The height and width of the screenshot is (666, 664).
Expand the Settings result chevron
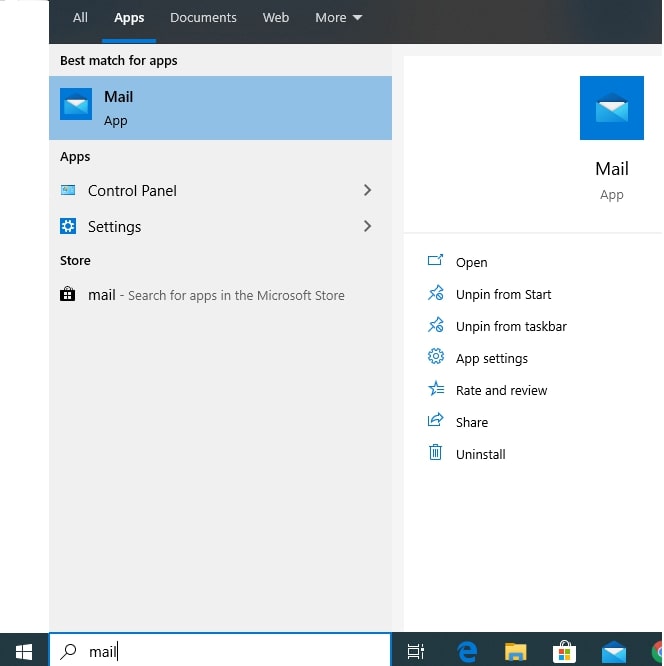pos(367,227)
